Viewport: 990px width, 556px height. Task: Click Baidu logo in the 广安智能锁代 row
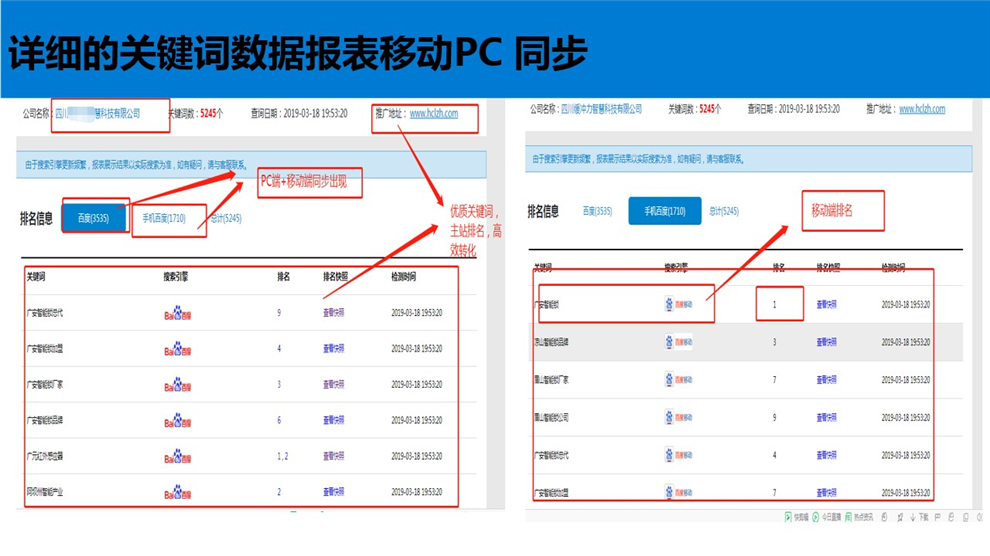tap(178, 313)
